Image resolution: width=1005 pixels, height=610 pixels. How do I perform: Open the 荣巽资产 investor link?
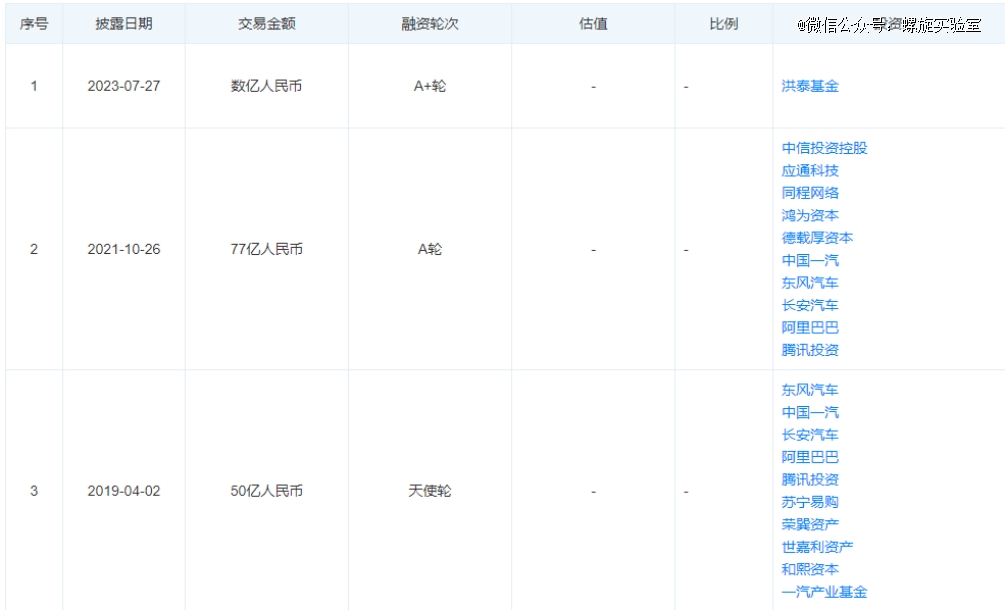(810, 524)
